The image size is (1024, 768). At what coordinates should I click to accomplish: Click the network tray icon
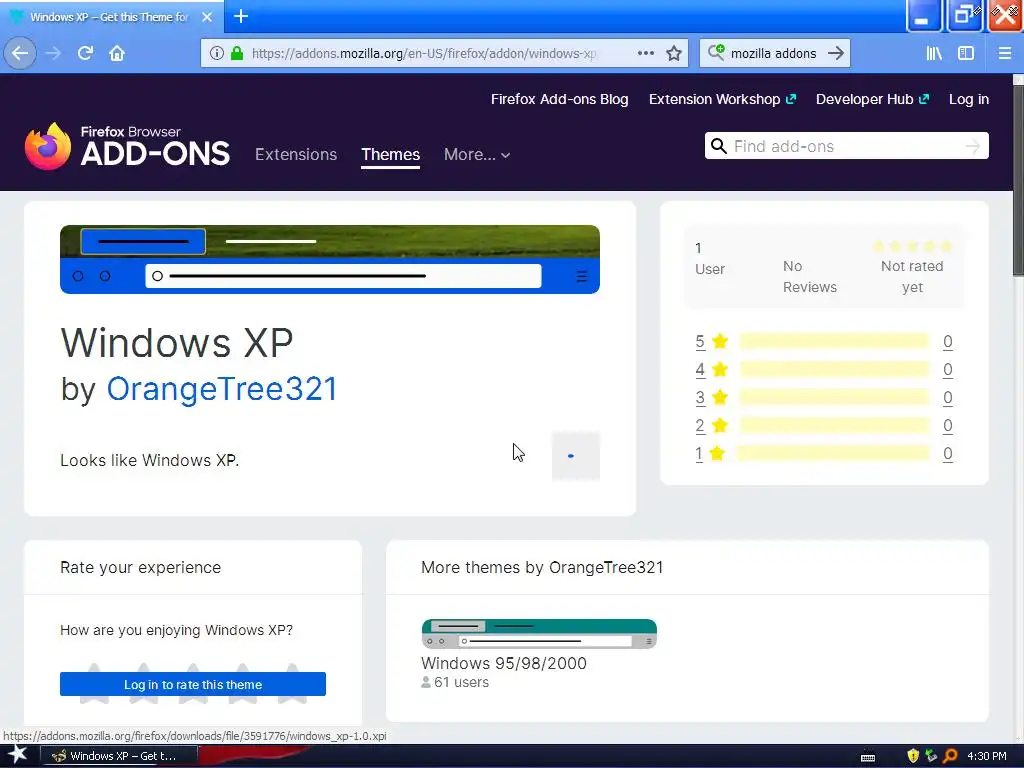pyautogui.click(x=931, y=756)
